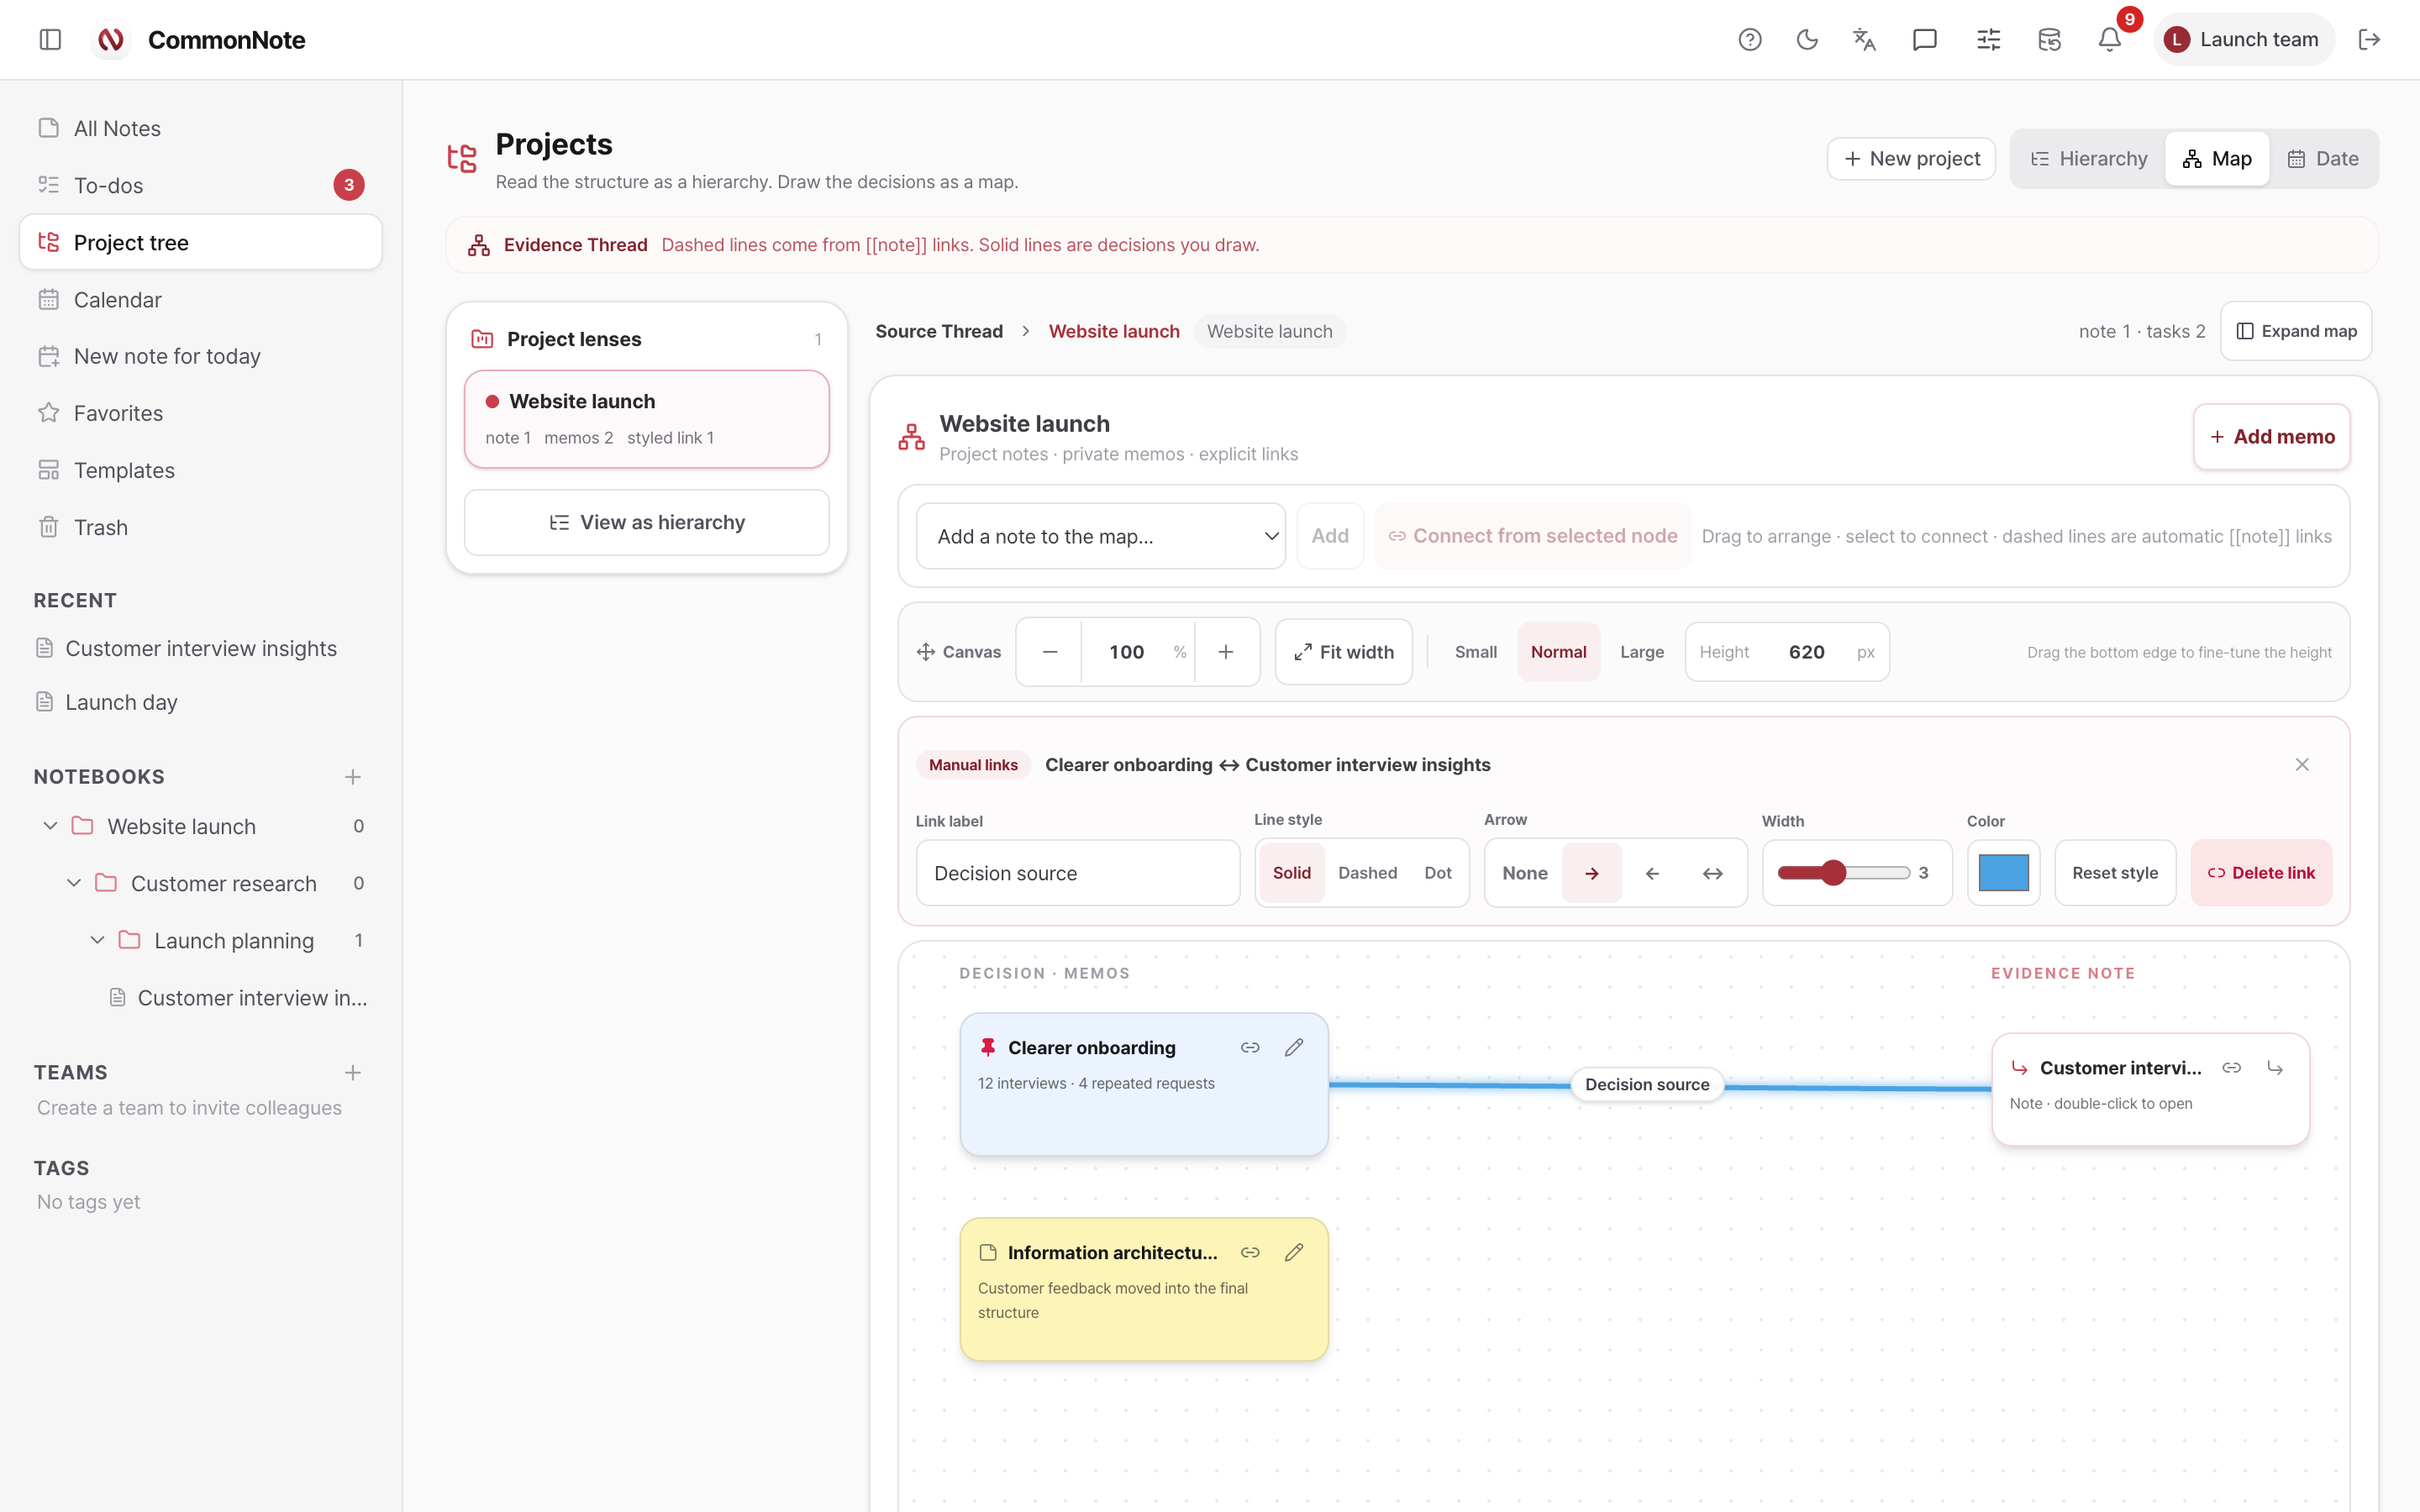This screenshot has width=2420, height=1512.
Task: Click the Website launch breadcrumb link
Action: [x=1114, y=331]
